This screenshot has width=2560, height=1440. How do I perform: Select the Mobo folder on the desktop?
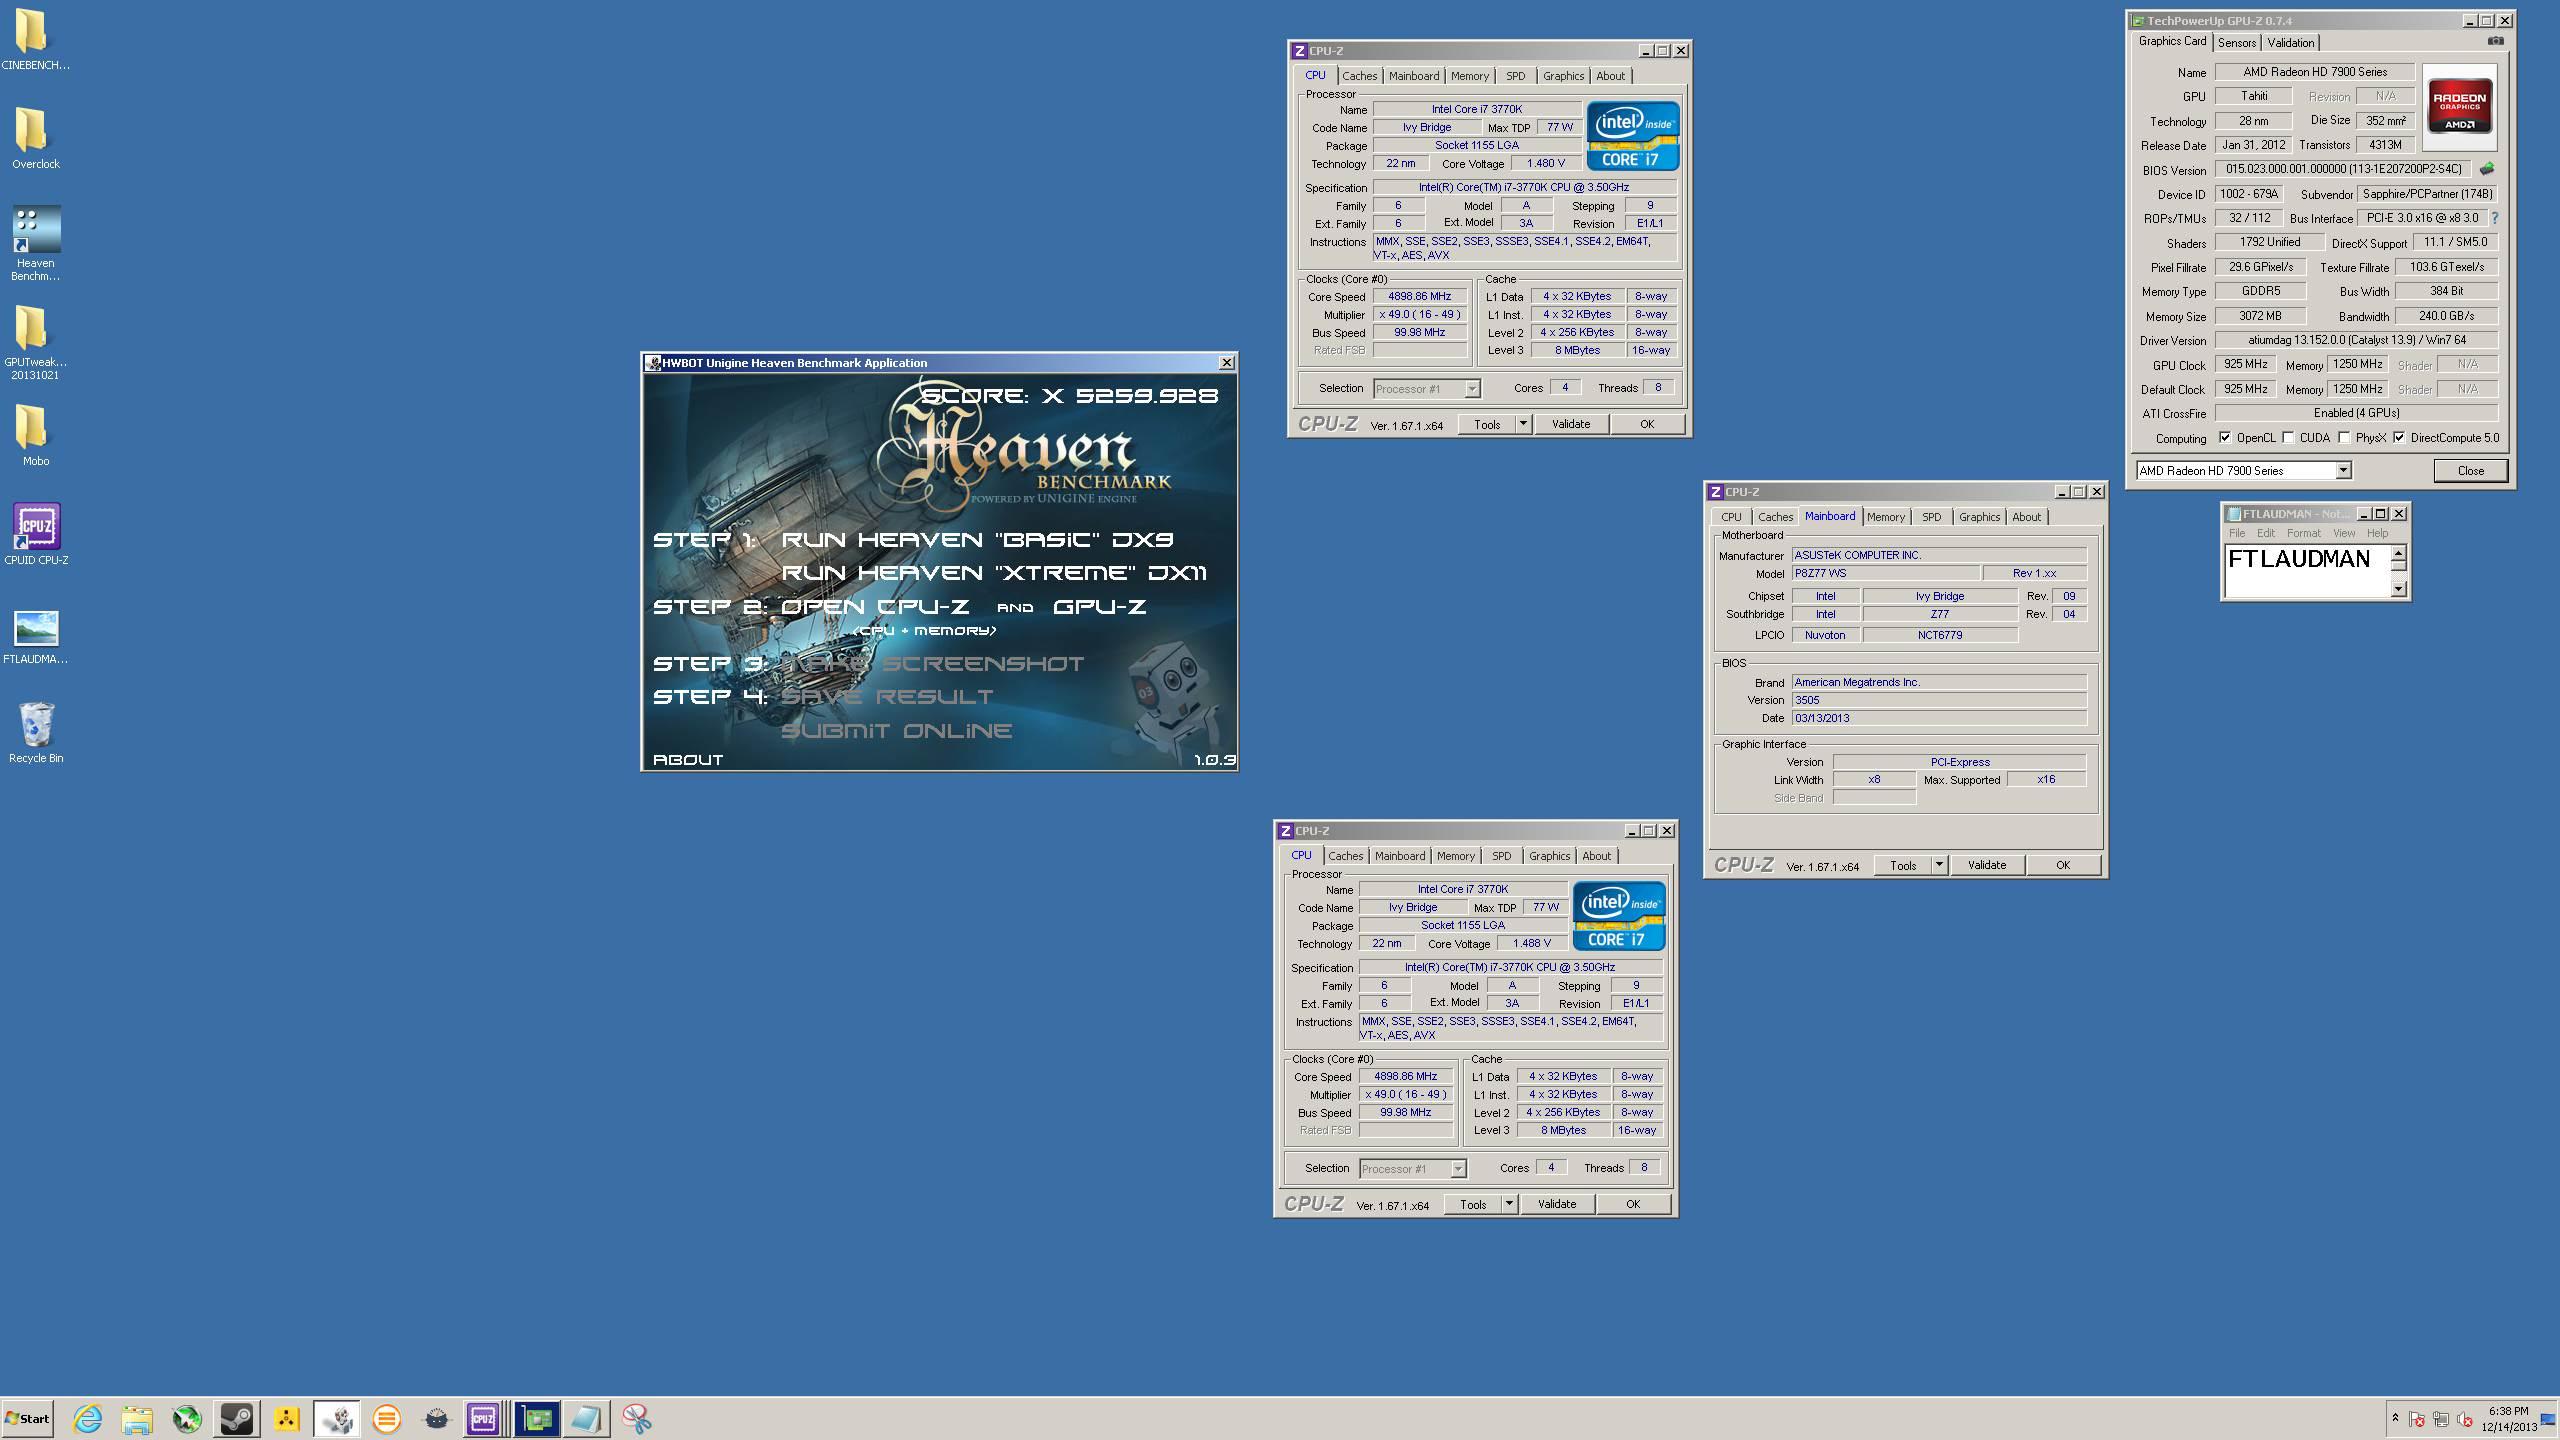tap(35, 435)
